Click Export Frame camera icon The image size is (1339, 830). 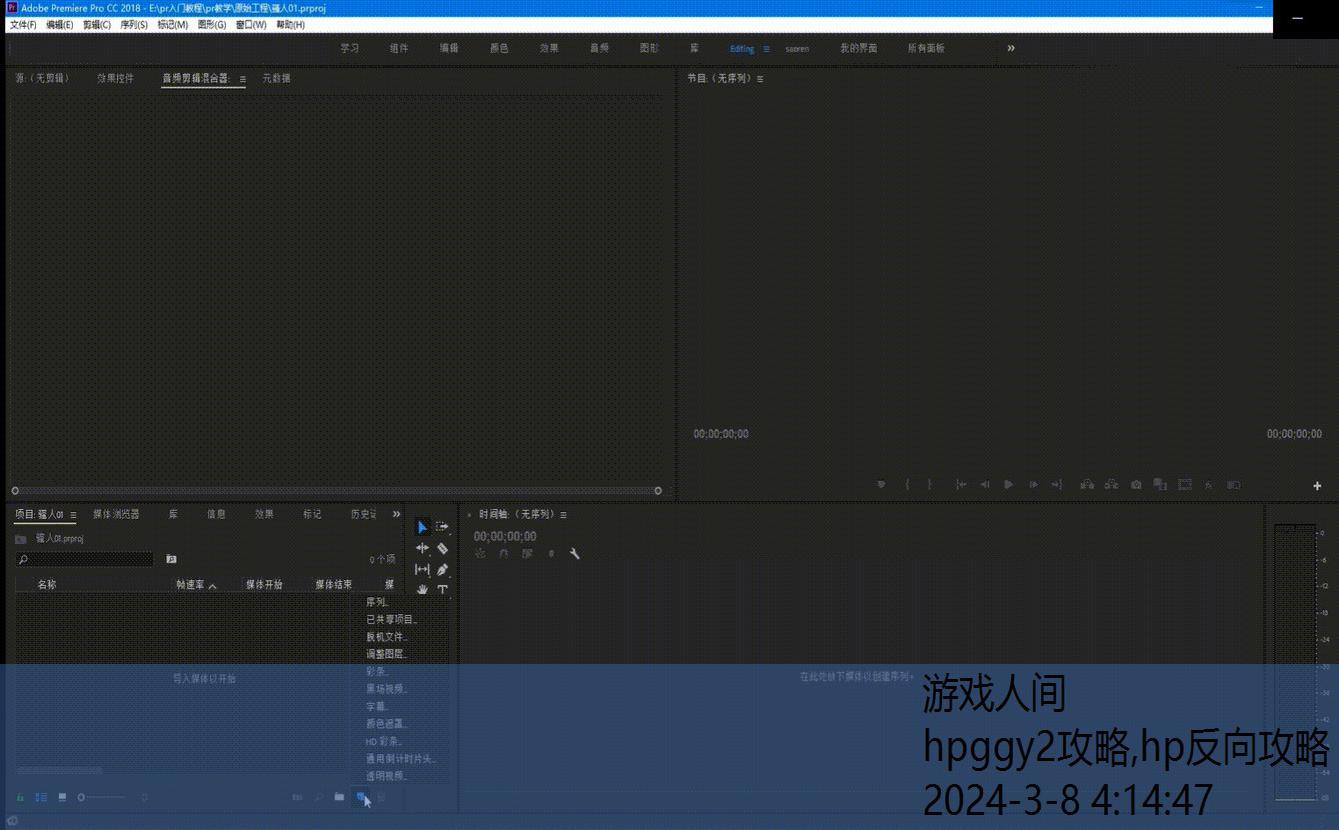(x=1136, y=484)
